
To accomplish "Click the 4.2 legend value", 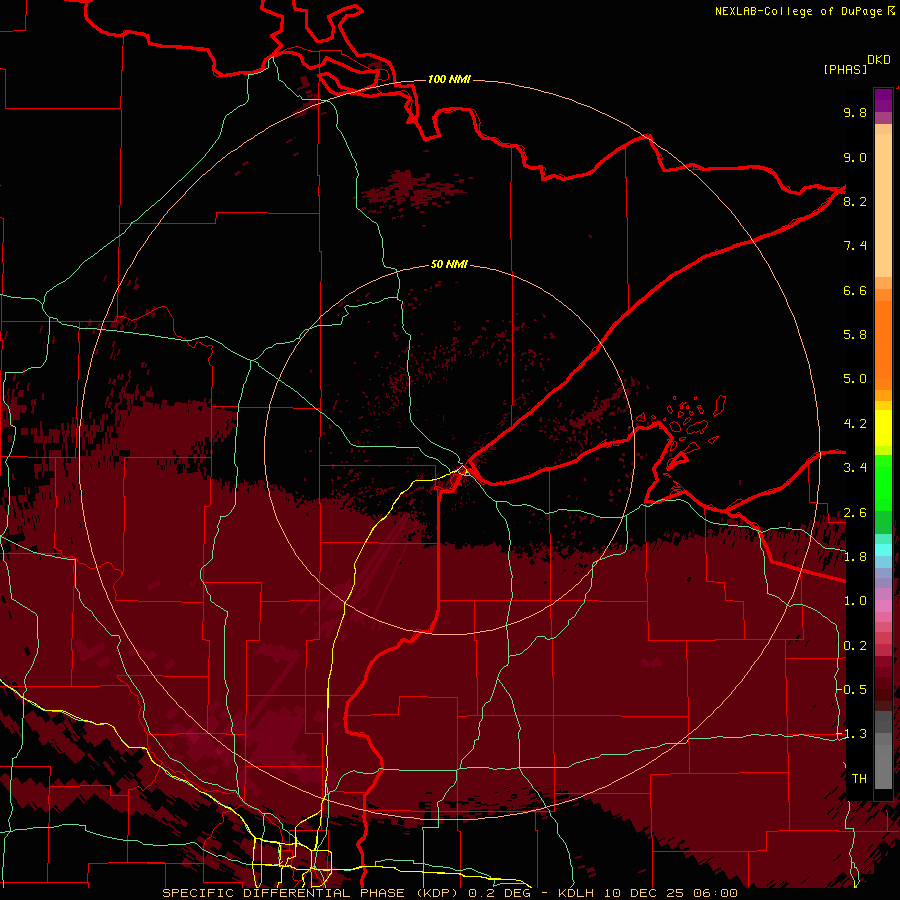I will click(855, 424).
